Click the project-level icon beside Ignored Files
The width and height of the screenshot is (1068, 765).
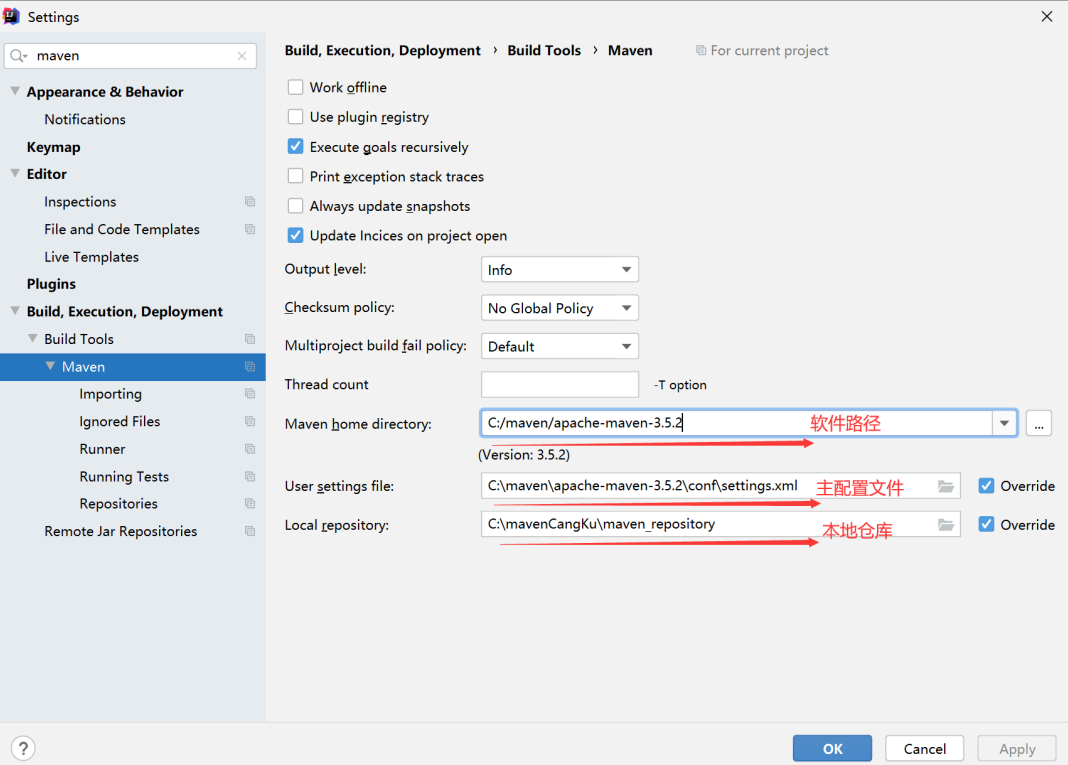(250, 422)
